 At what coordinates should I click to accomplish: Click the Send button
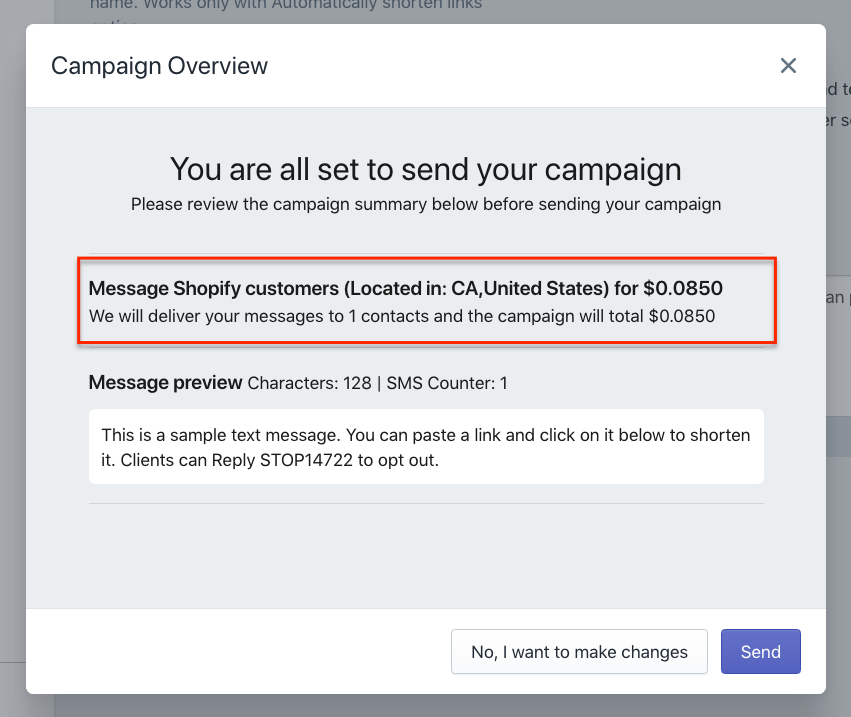760,651
